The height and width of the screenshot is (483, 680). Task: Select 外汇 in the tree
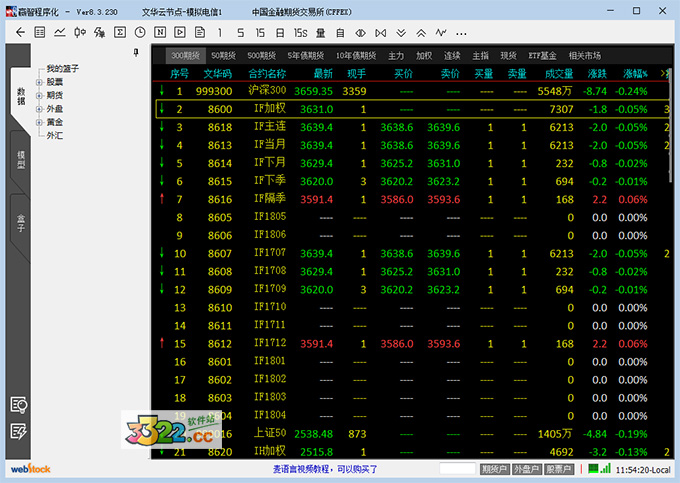pyautogui.click(x=55, y=136)
